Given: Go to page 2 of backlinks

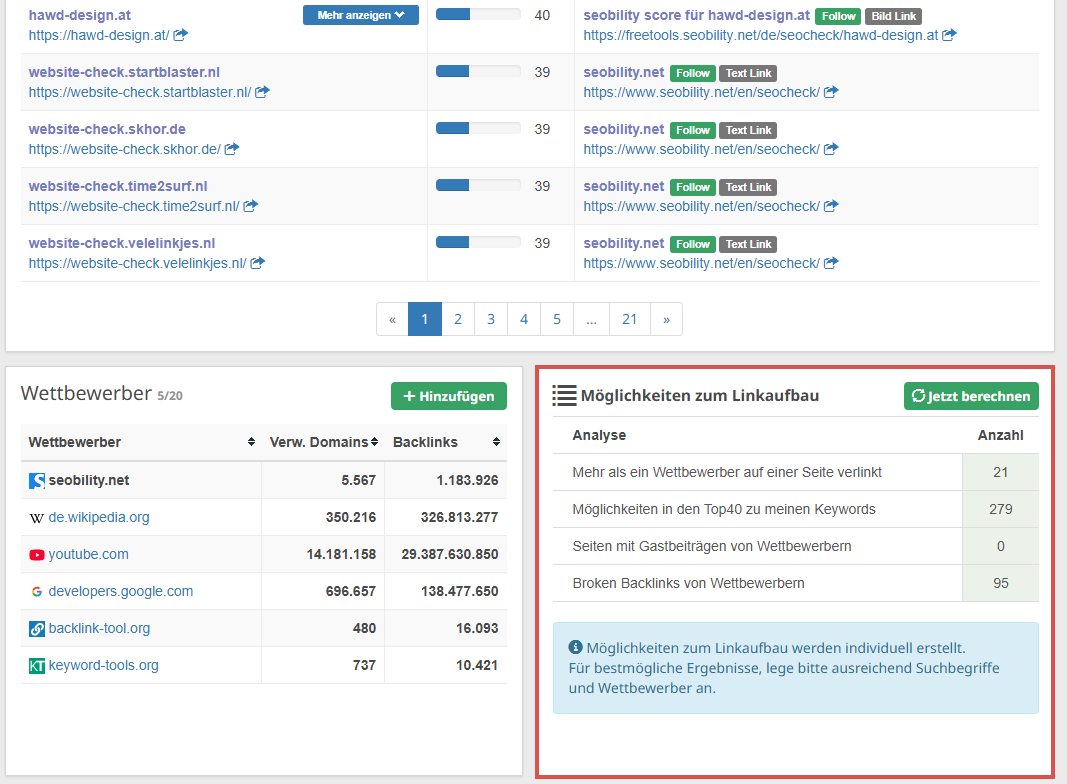Looking at the screenshot, I should pyautogui.click(x=458, y=319).
